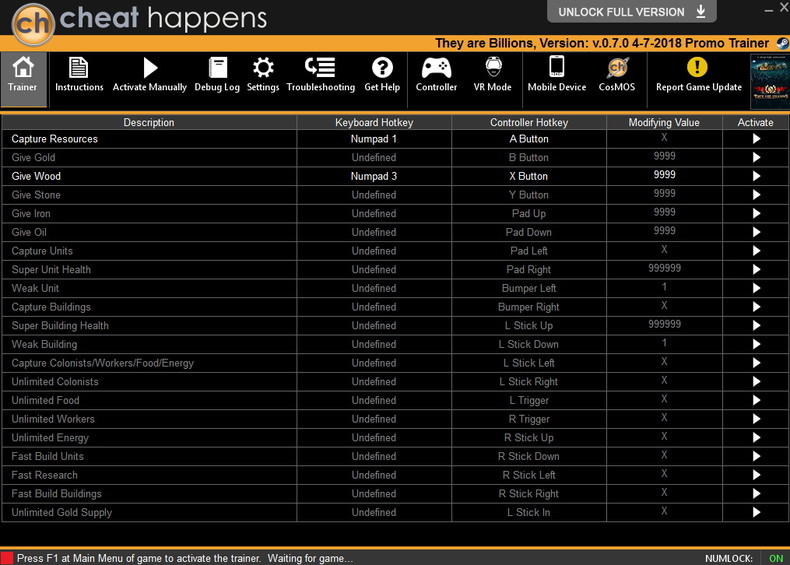790x565 pixels.
Task: Activate Unlimited Gold Supply arrow
Action: [756, 512]
